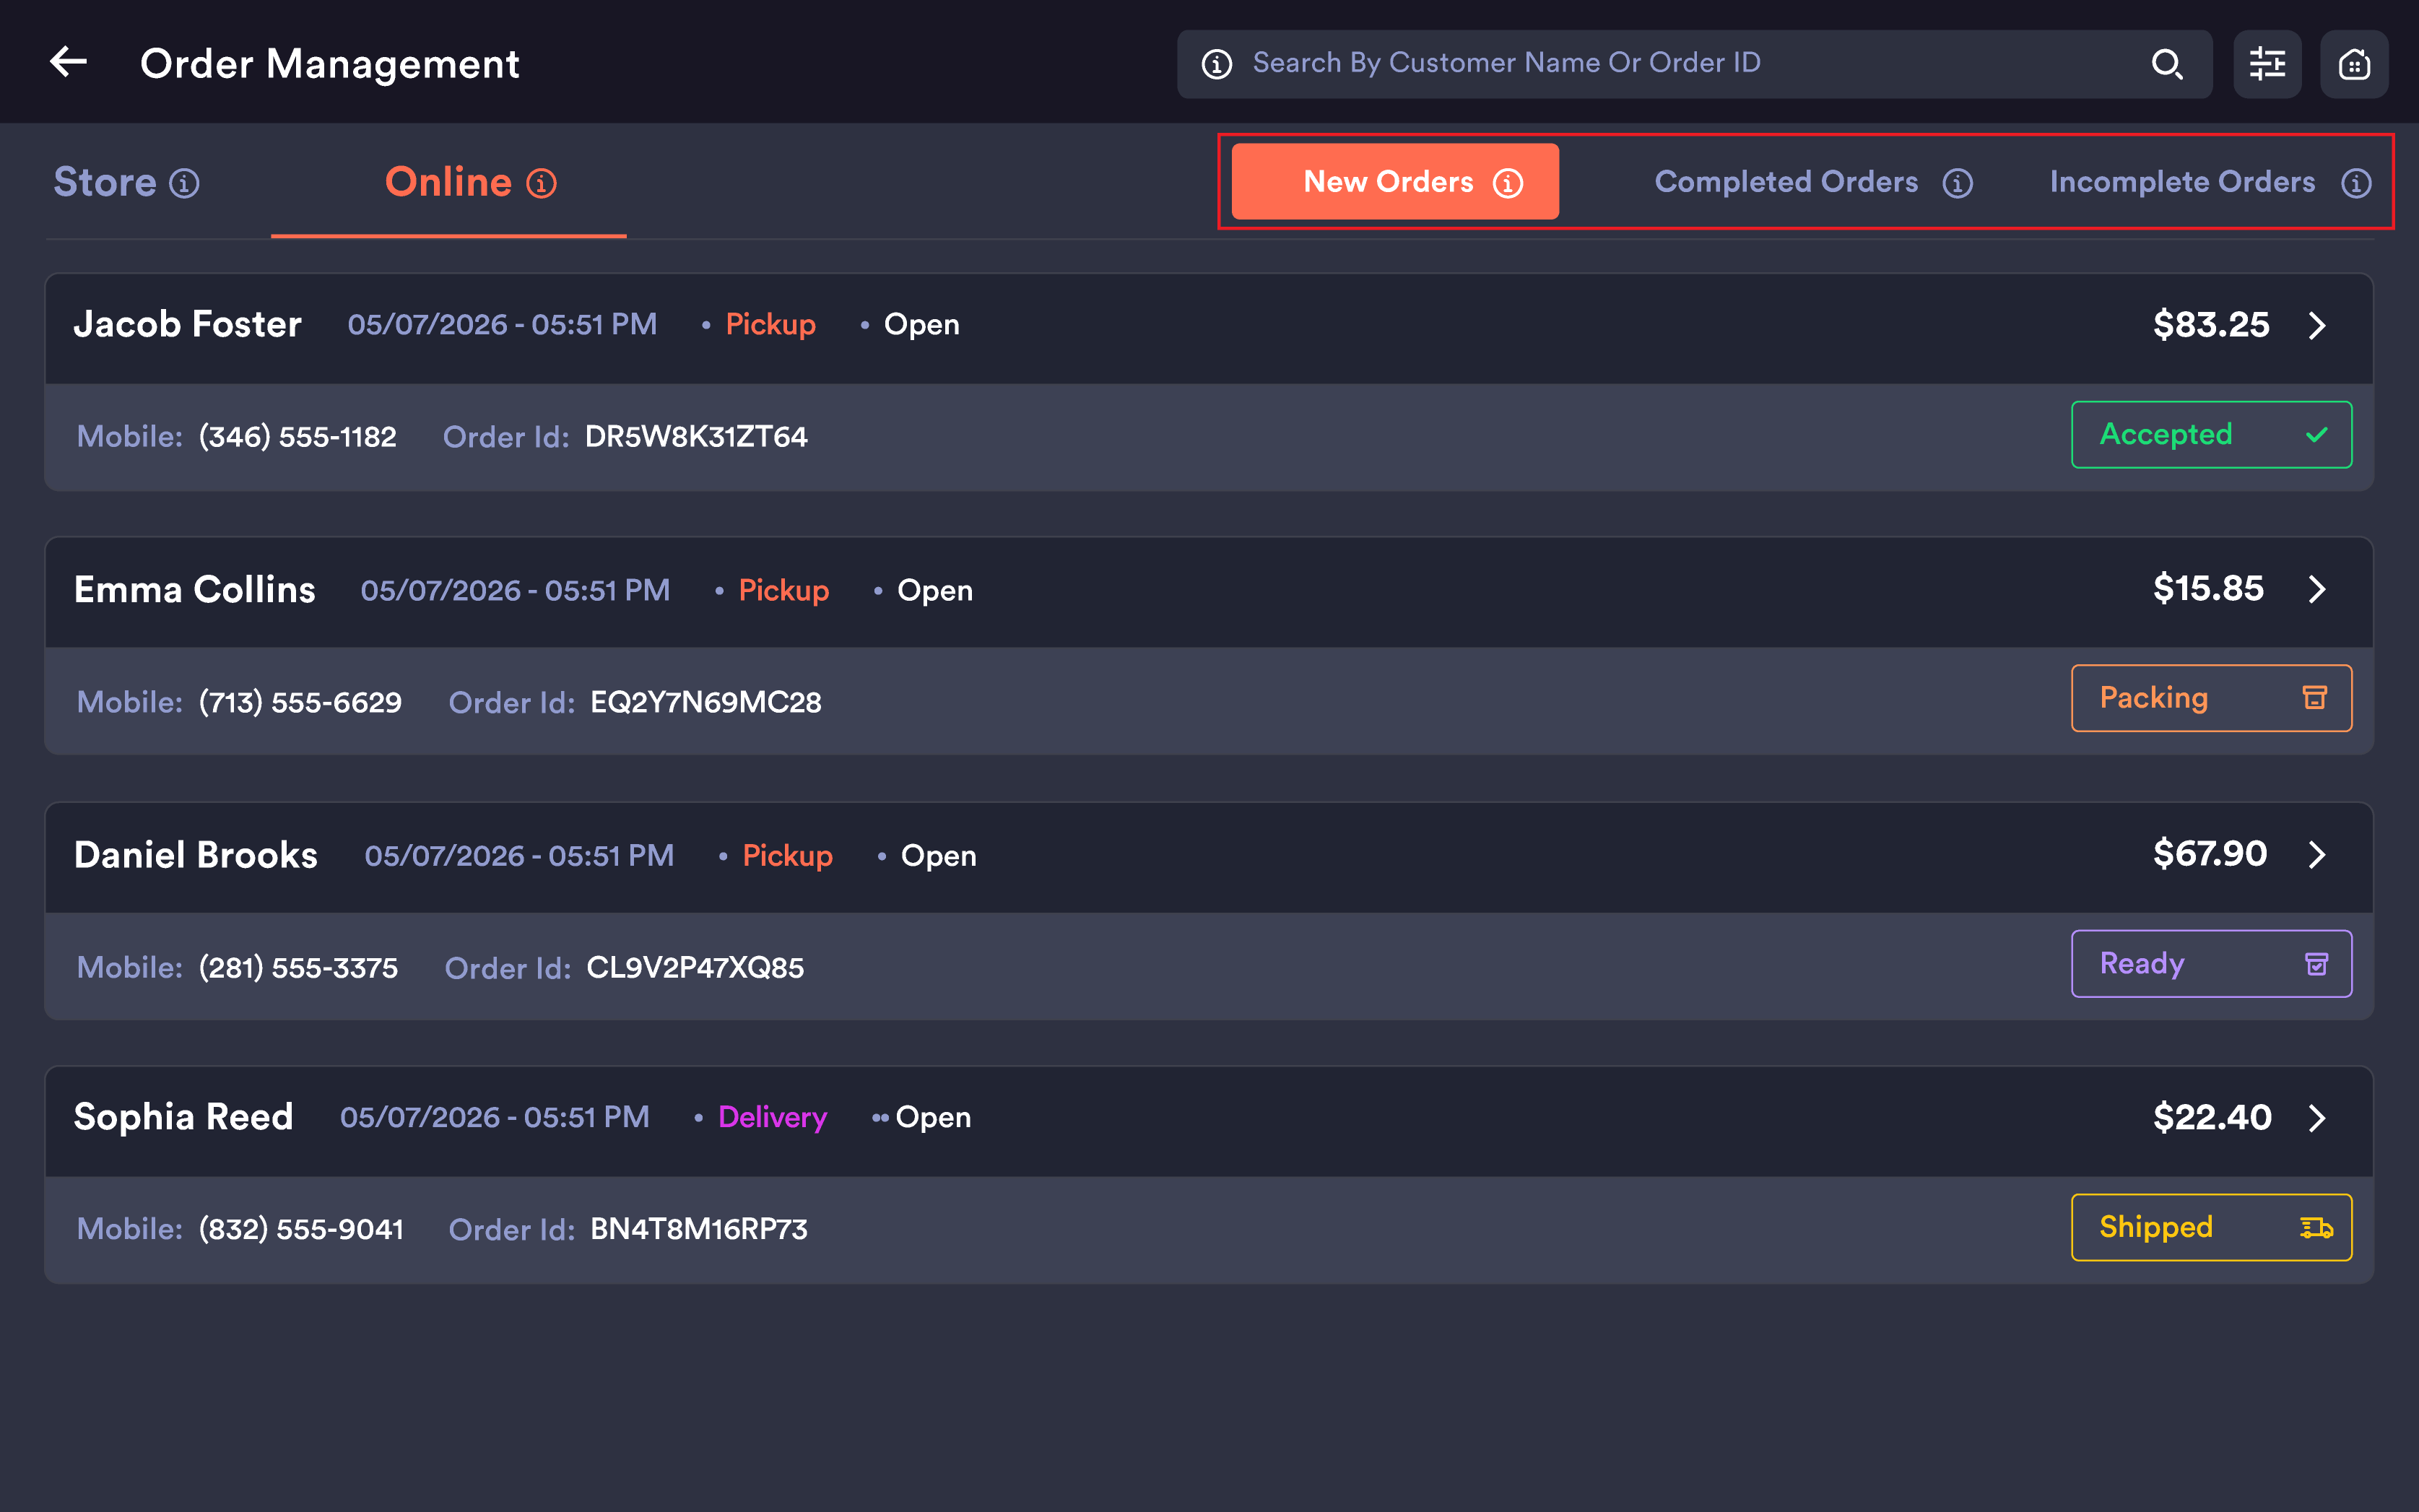
Task: Click mobile number (281) 555-3375
Action: pyautogui.click(x=298, y=968)
